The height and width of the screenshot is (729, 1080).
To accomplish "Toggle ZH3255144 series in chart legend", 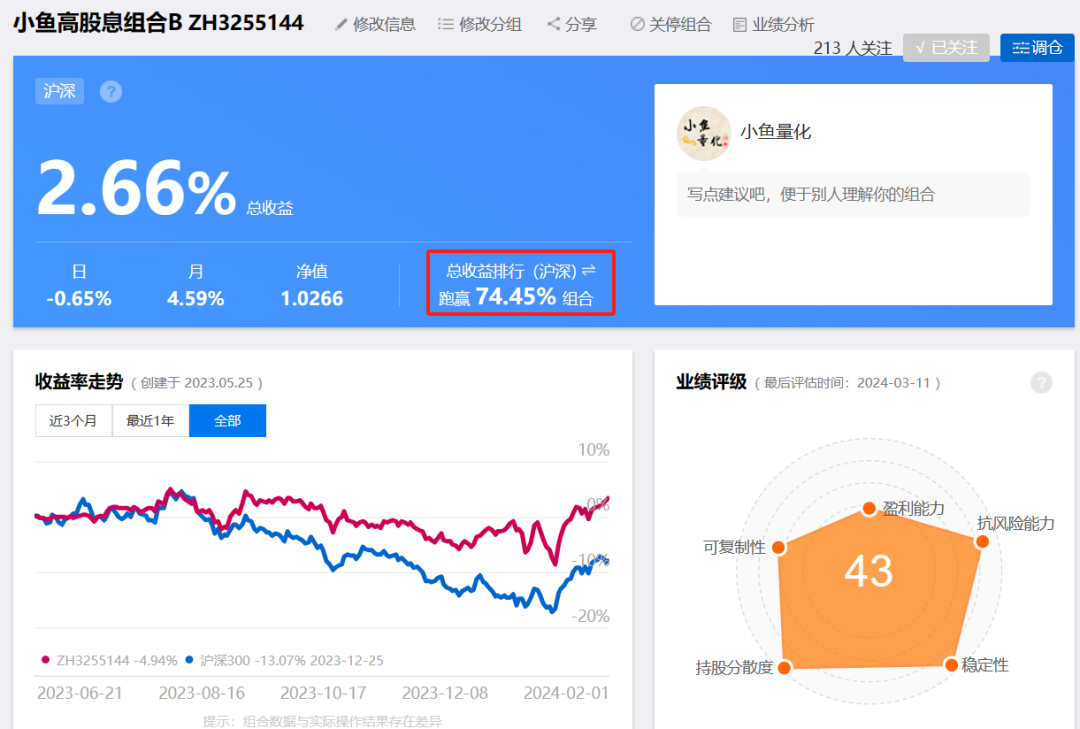I will click(x=110, y=660).
